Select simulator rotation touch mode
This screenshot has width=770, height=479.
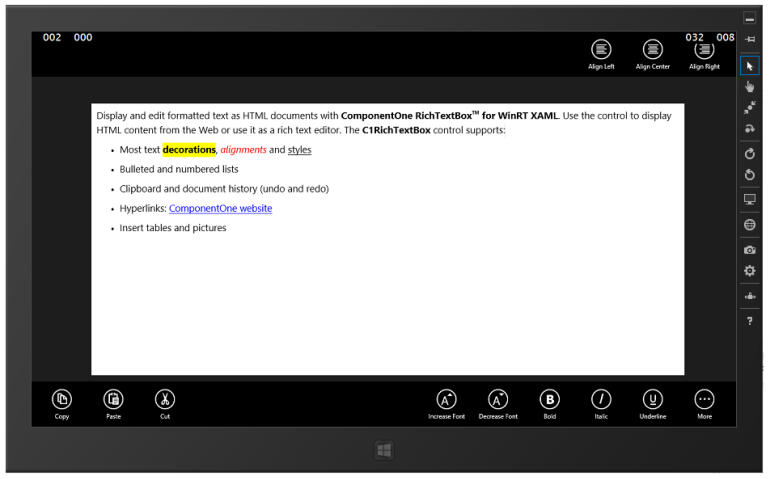coord(749,129)
